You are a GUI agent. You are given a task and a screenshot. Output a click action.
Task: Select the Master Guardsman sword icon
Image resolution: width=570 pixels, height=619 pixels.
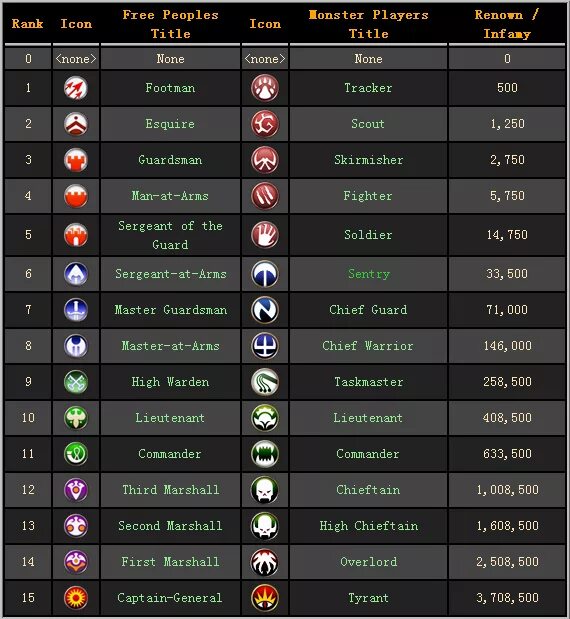pyautogui.click(x=76, y=310)
